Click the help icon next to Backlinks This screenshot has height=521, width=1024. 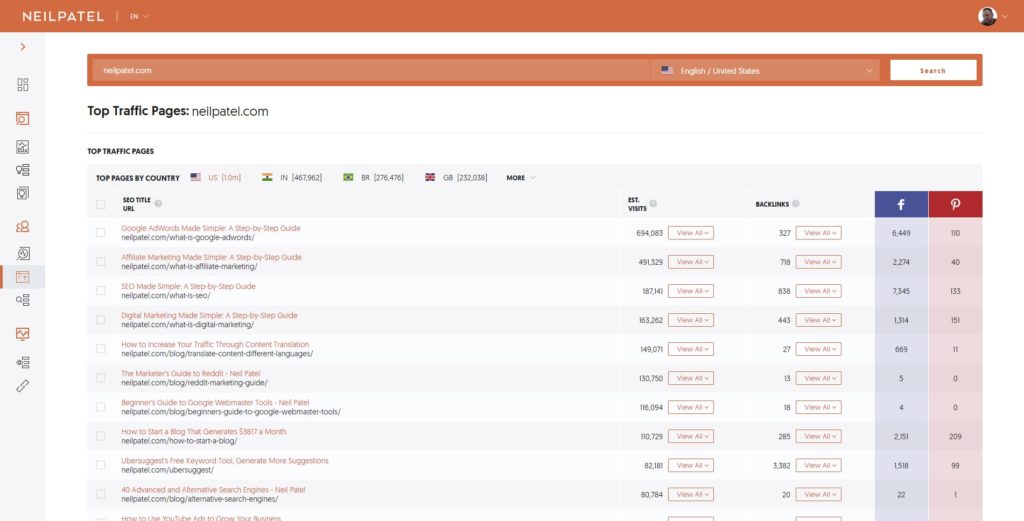point(795,204)
